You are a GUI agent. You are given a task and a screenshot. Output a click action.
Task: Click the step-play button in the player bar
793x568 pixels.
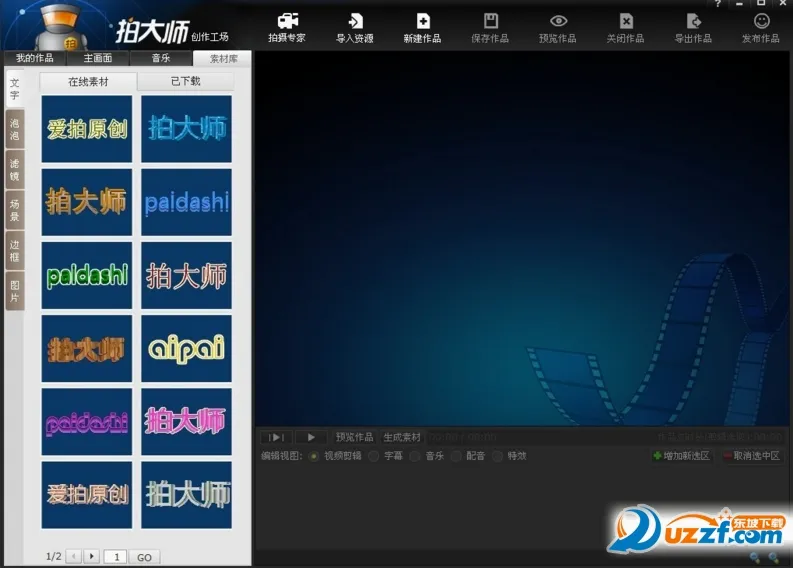click(276, 437)
